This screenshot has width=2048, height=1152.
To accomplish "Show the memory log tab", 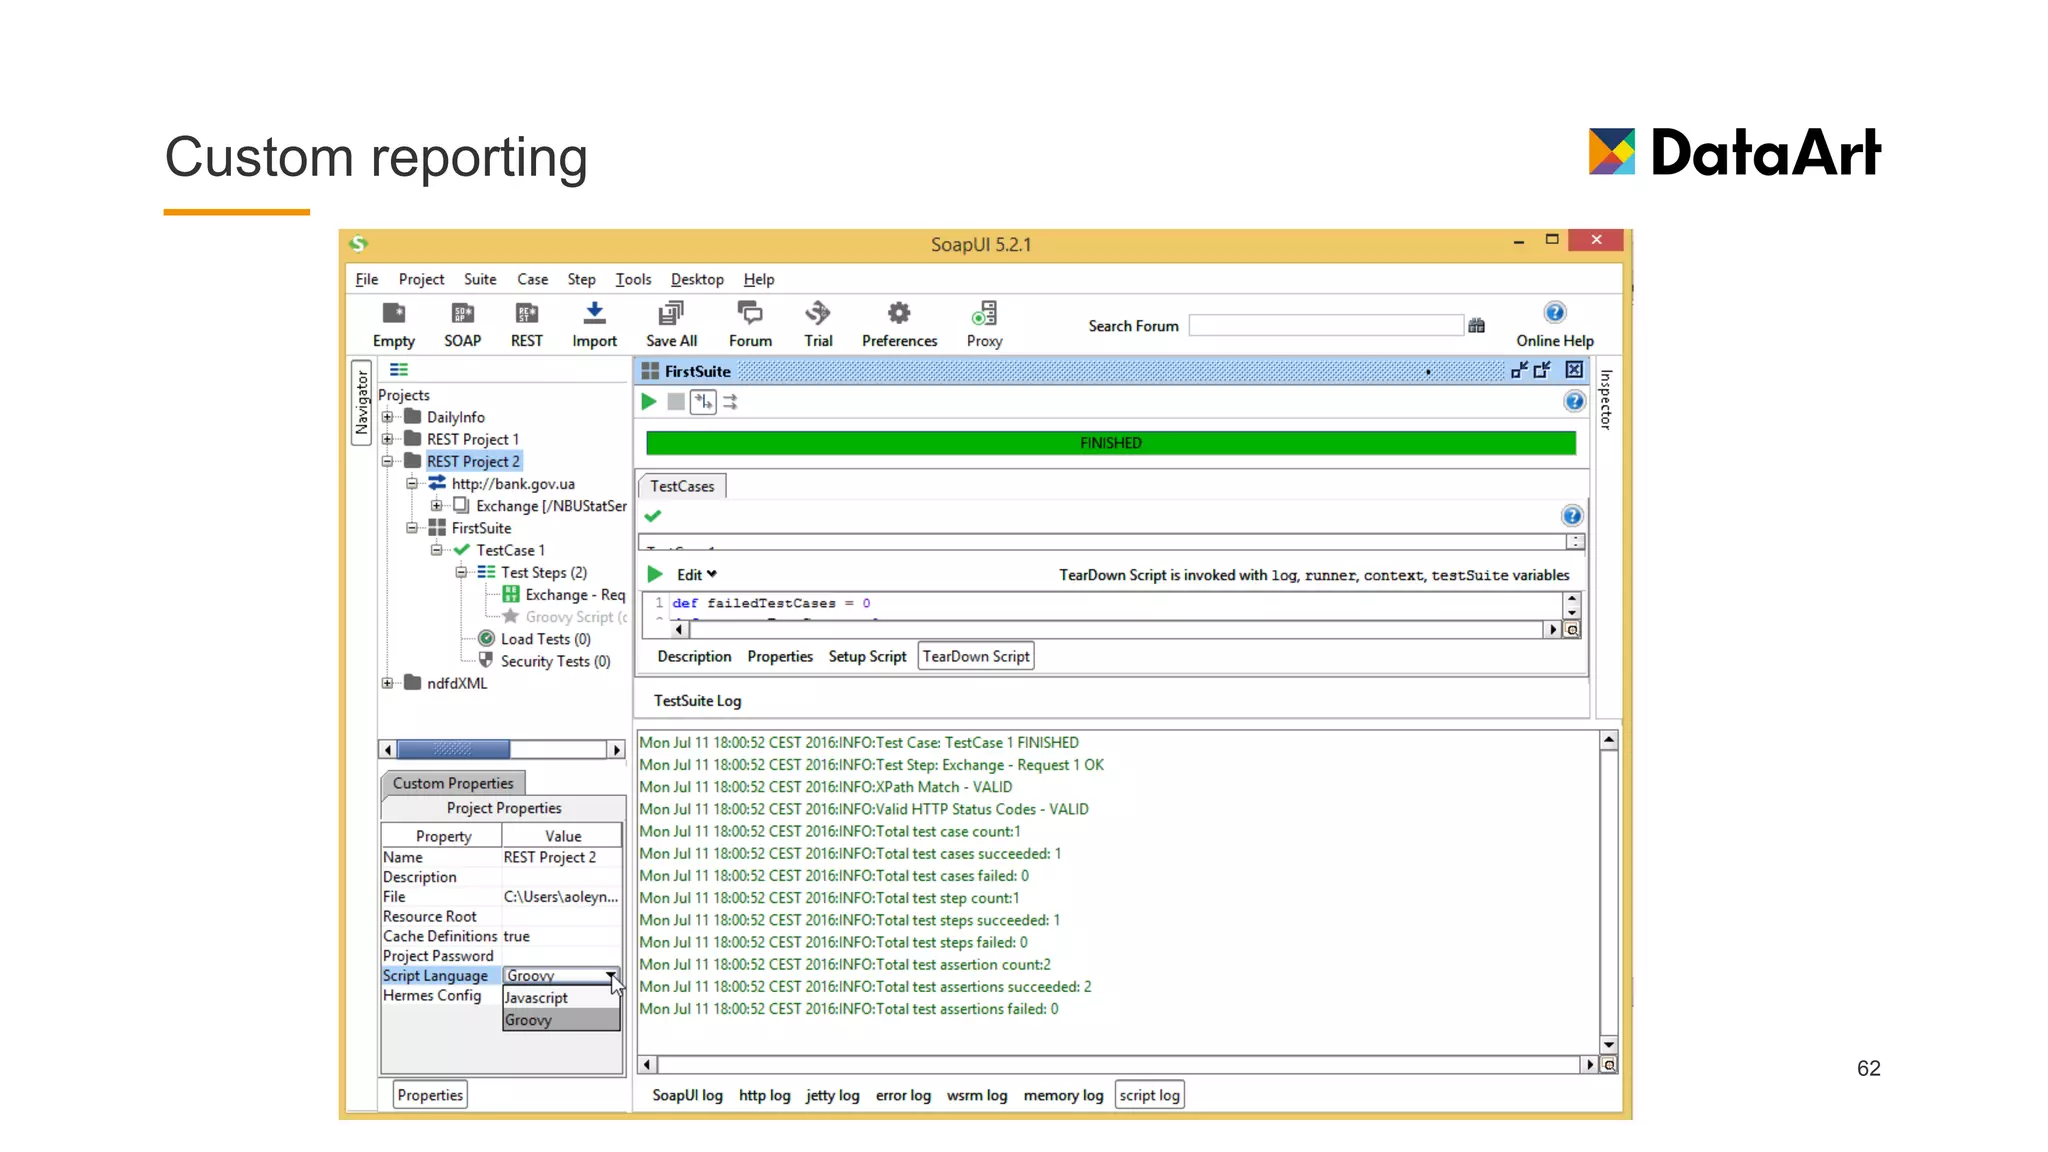I will (x=1063, y=1096).
